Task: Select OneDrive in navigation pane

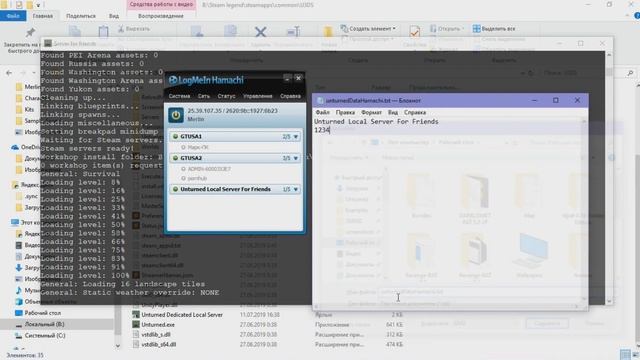Action: click(25, 147)
